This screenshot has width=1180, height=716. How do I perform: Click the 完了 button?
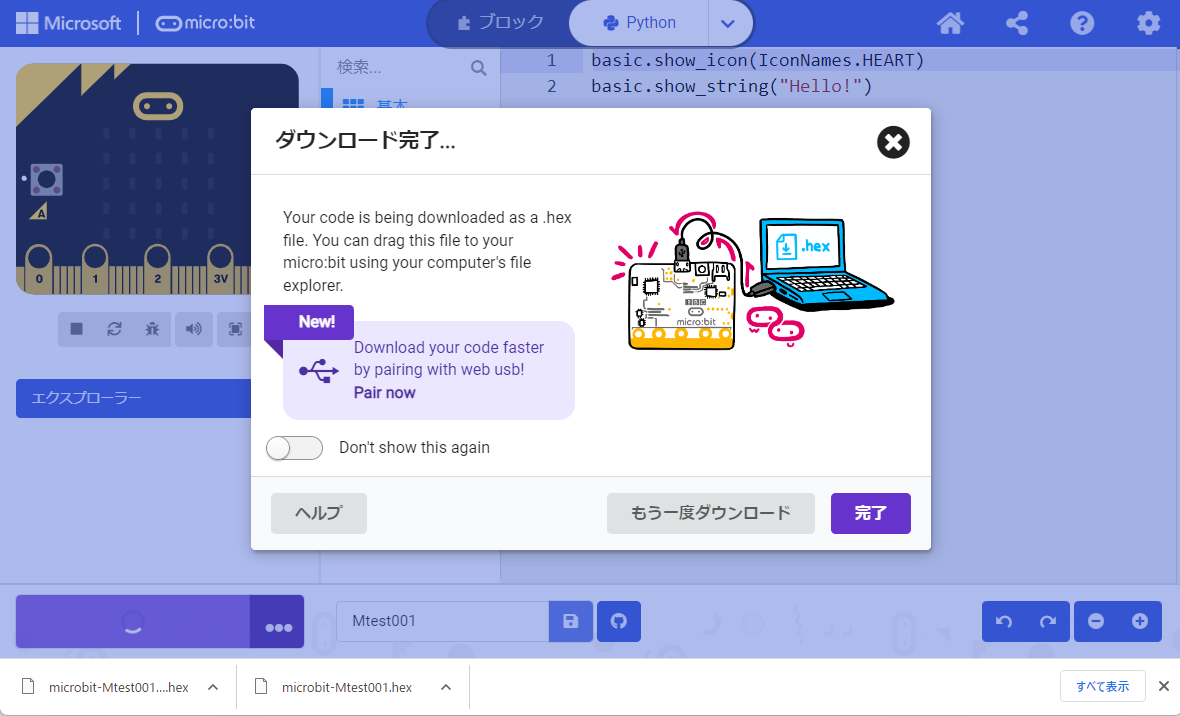871,513
